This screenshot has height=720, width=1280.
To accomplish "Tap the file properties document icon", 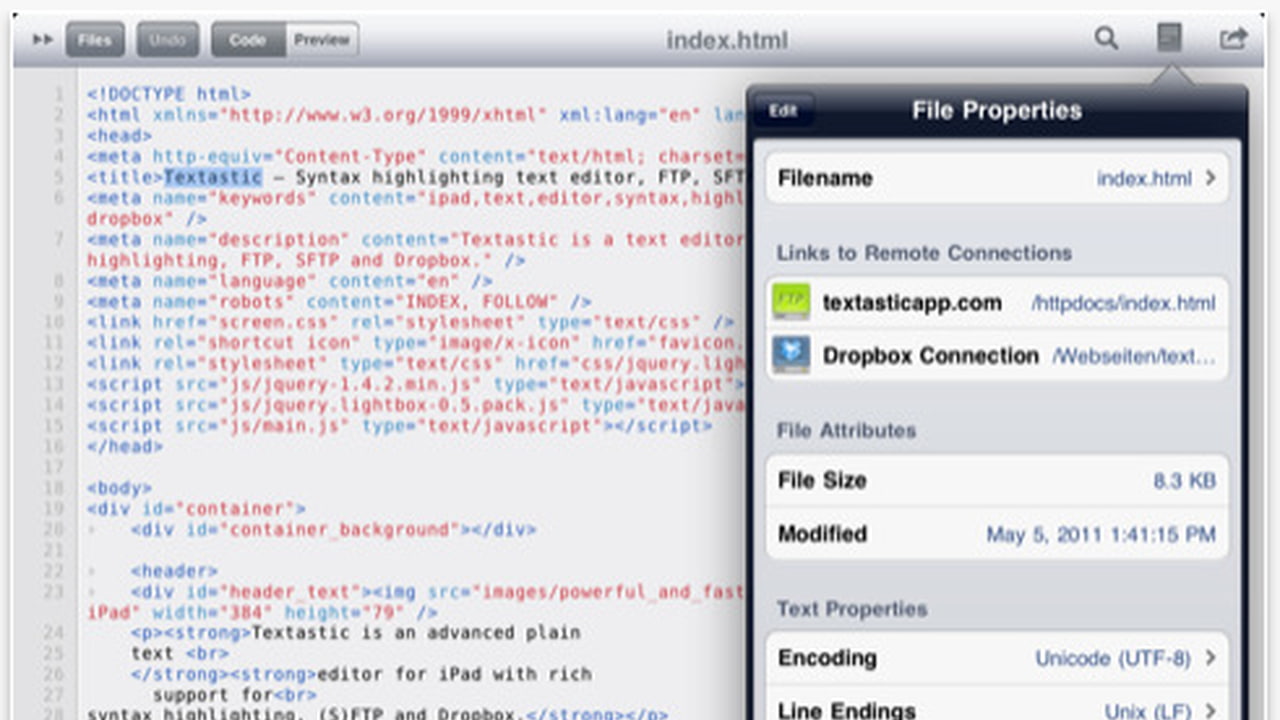I will (x=1169, y=38).
